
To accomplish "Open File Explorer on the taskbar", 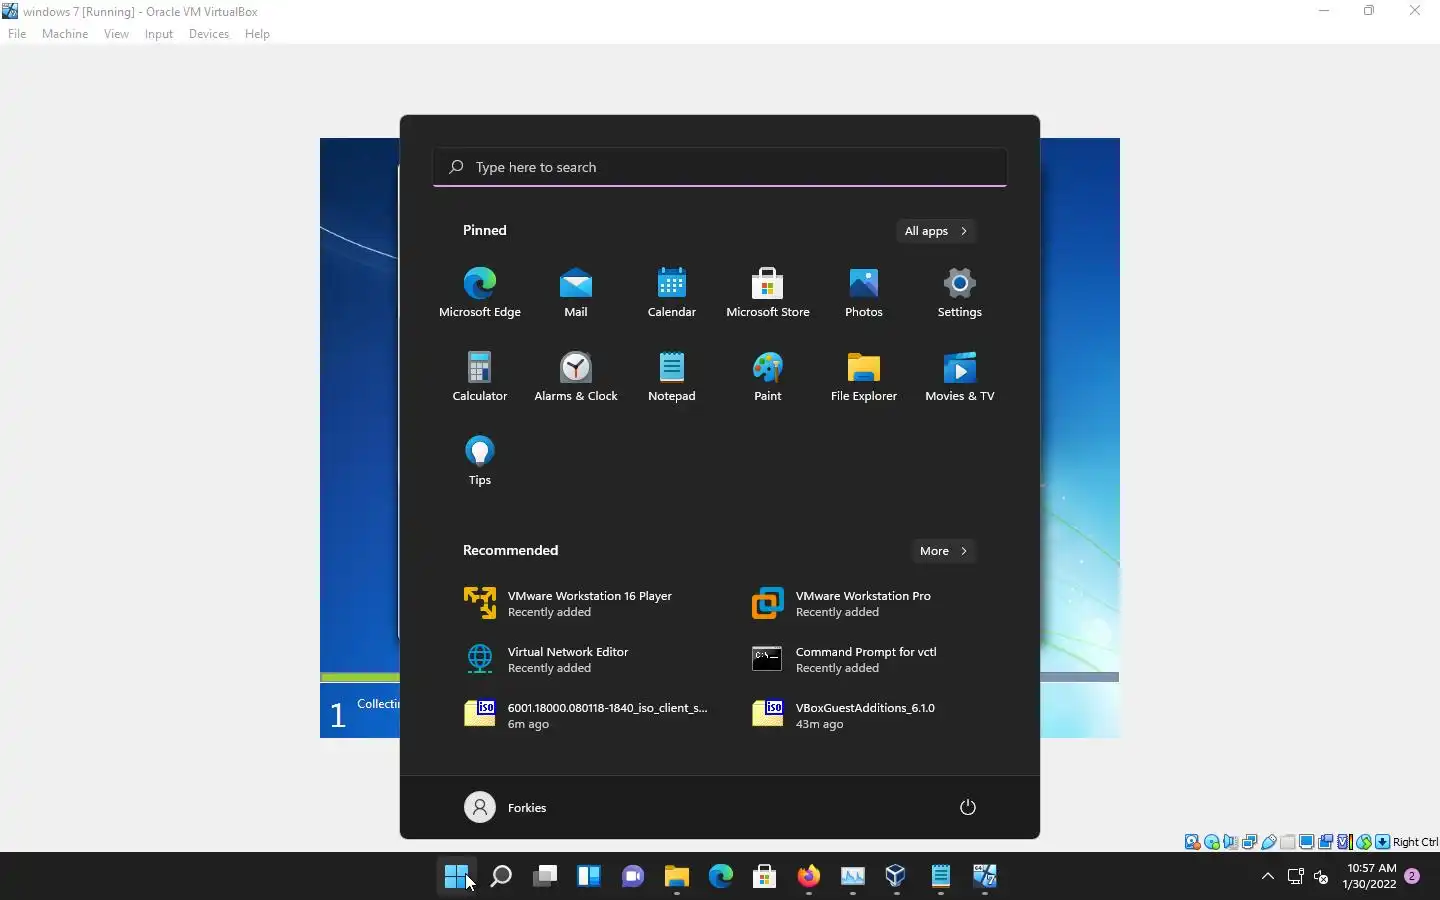I will click(677, 877).
